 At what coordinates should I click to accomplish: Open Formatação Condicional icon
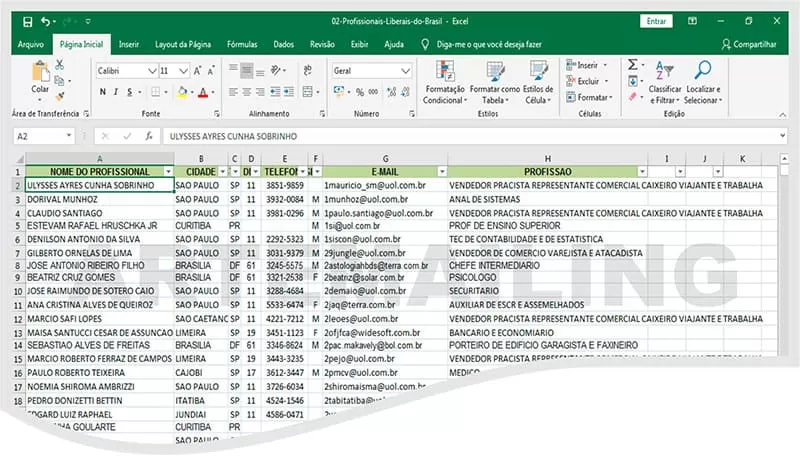[x=444, y=71]
